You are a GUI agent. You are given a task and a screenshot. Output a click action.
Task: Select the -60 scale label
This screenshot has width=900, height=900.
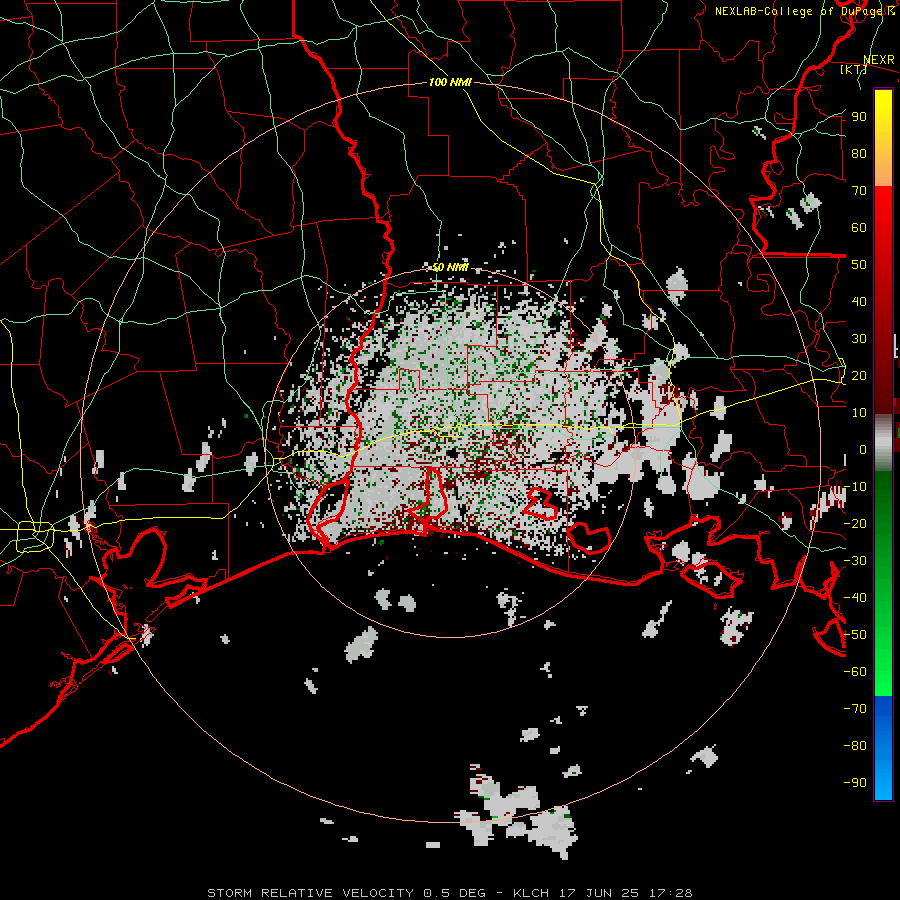(x=855, y=672)
